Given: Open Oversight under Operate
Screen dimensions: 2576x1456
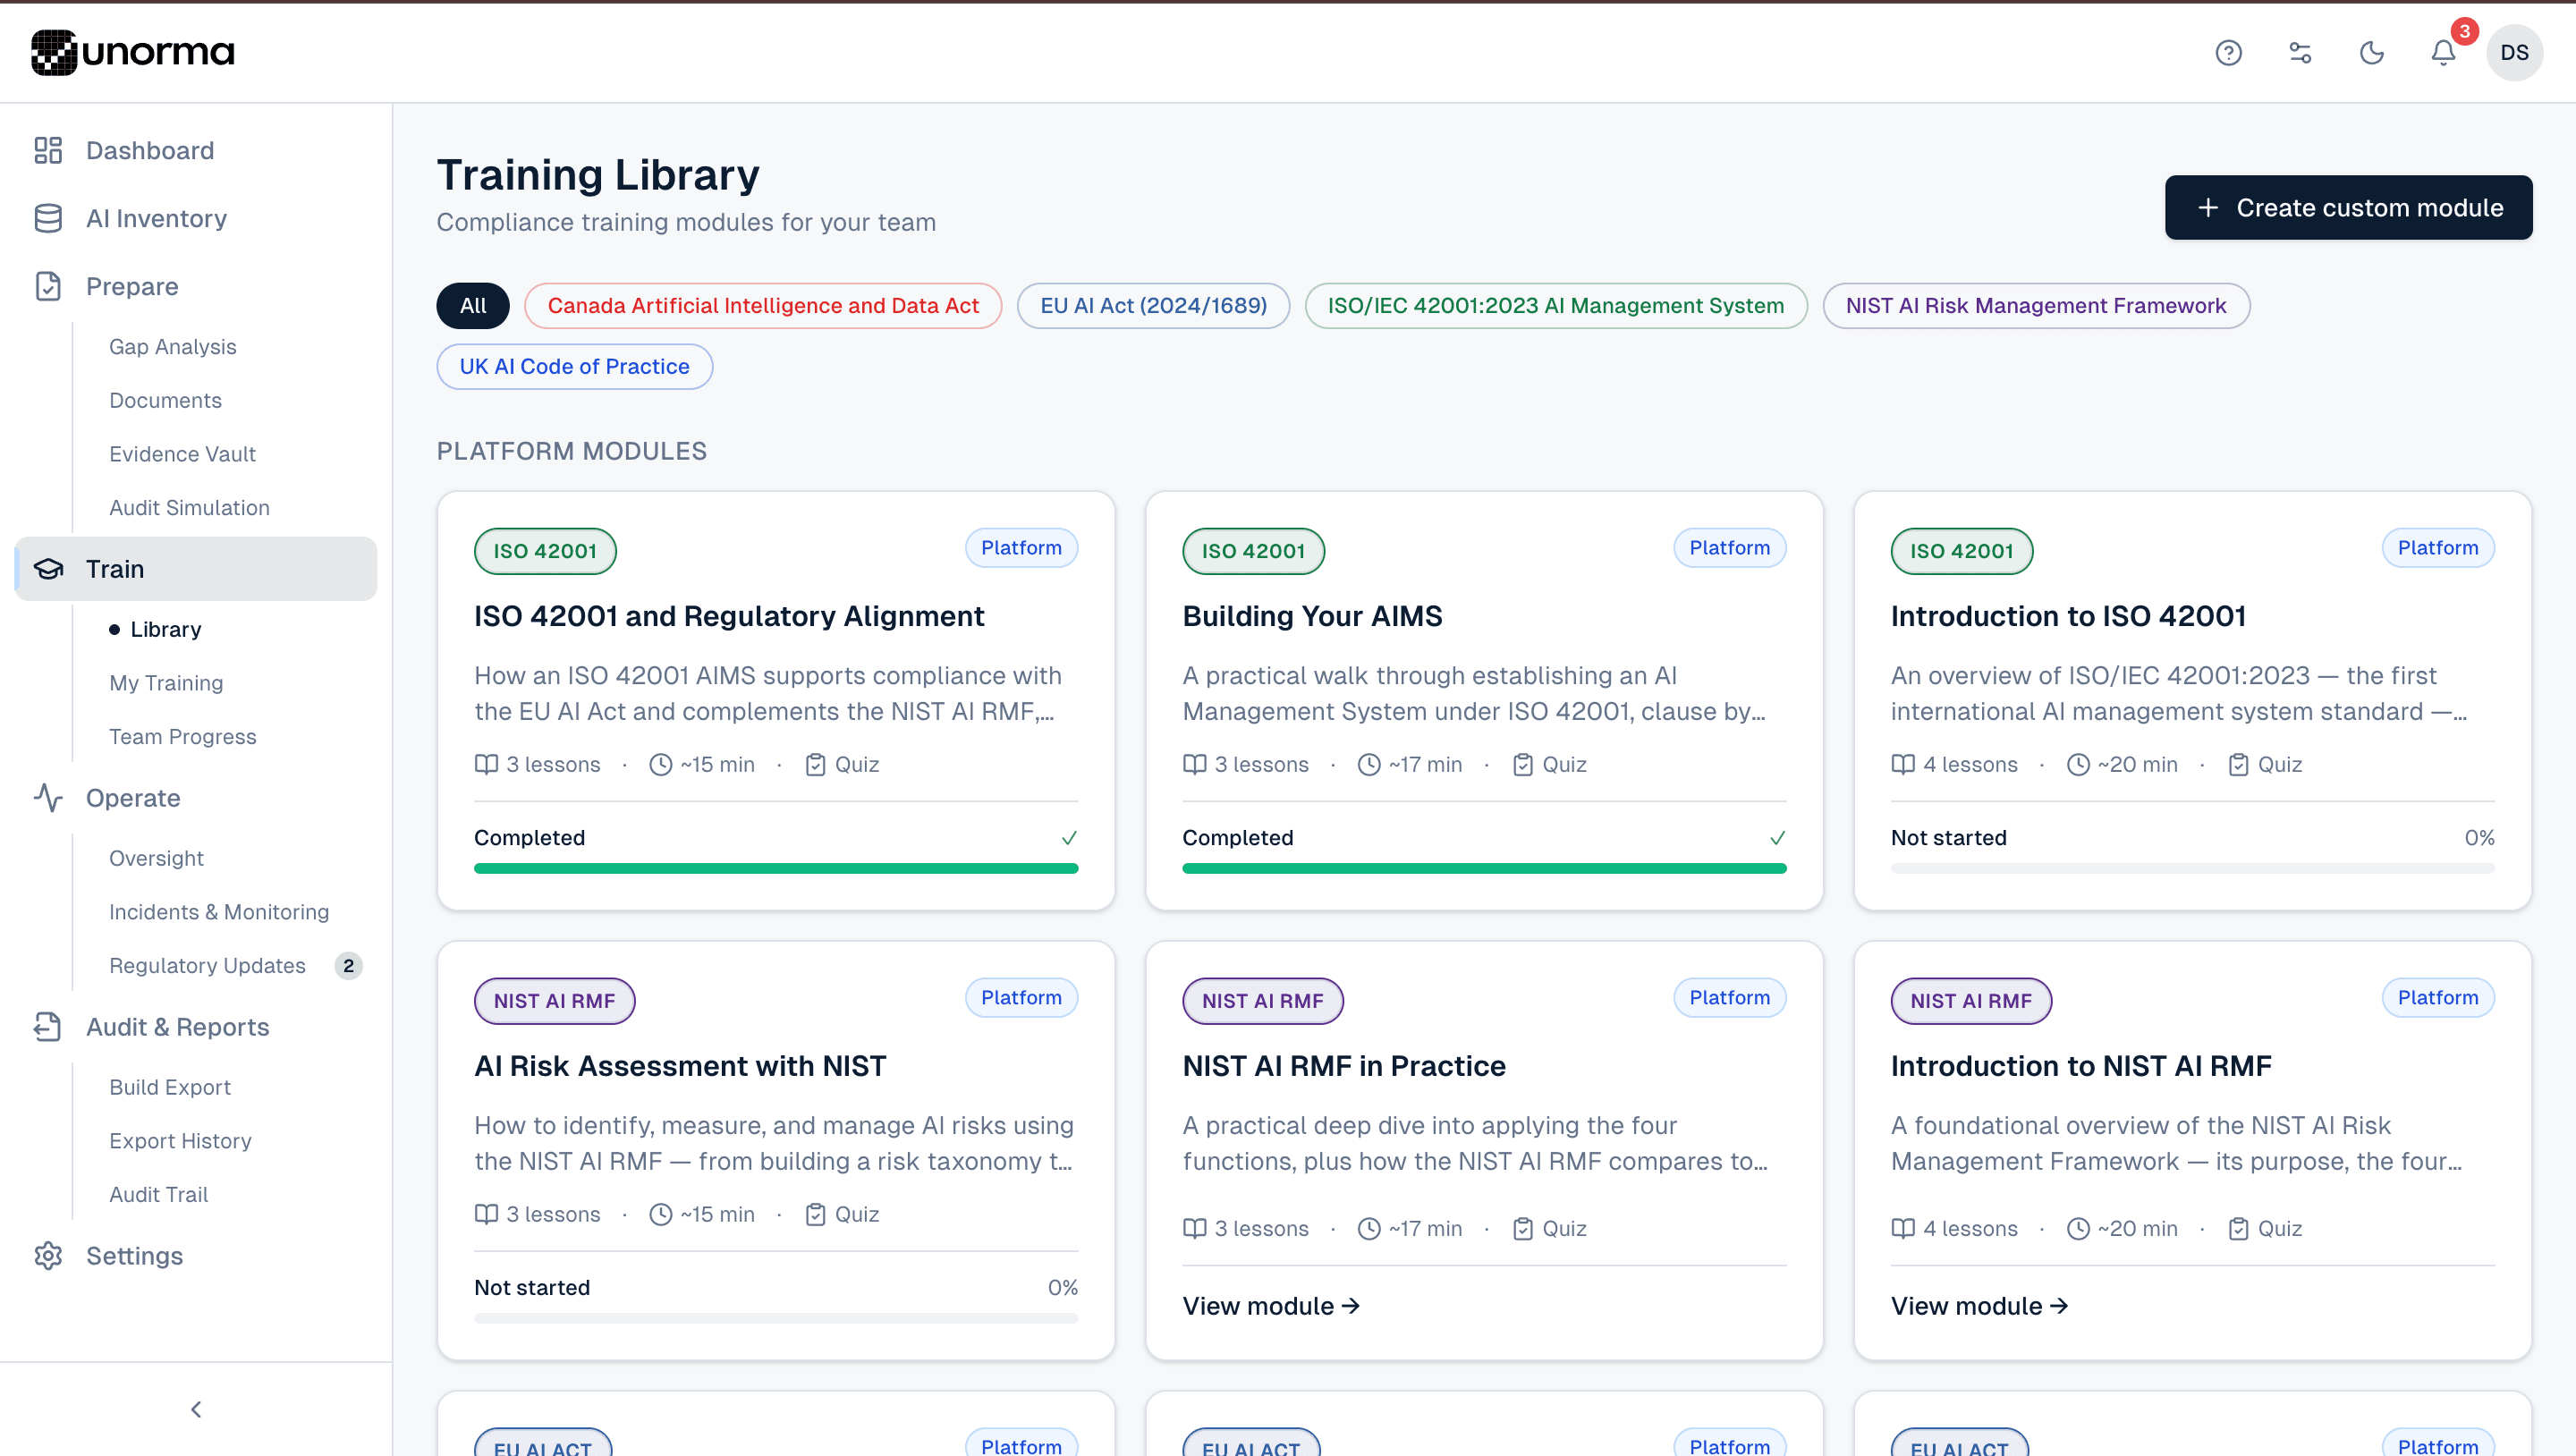Looking at the screenshot, I should click(x=156, y=858).
